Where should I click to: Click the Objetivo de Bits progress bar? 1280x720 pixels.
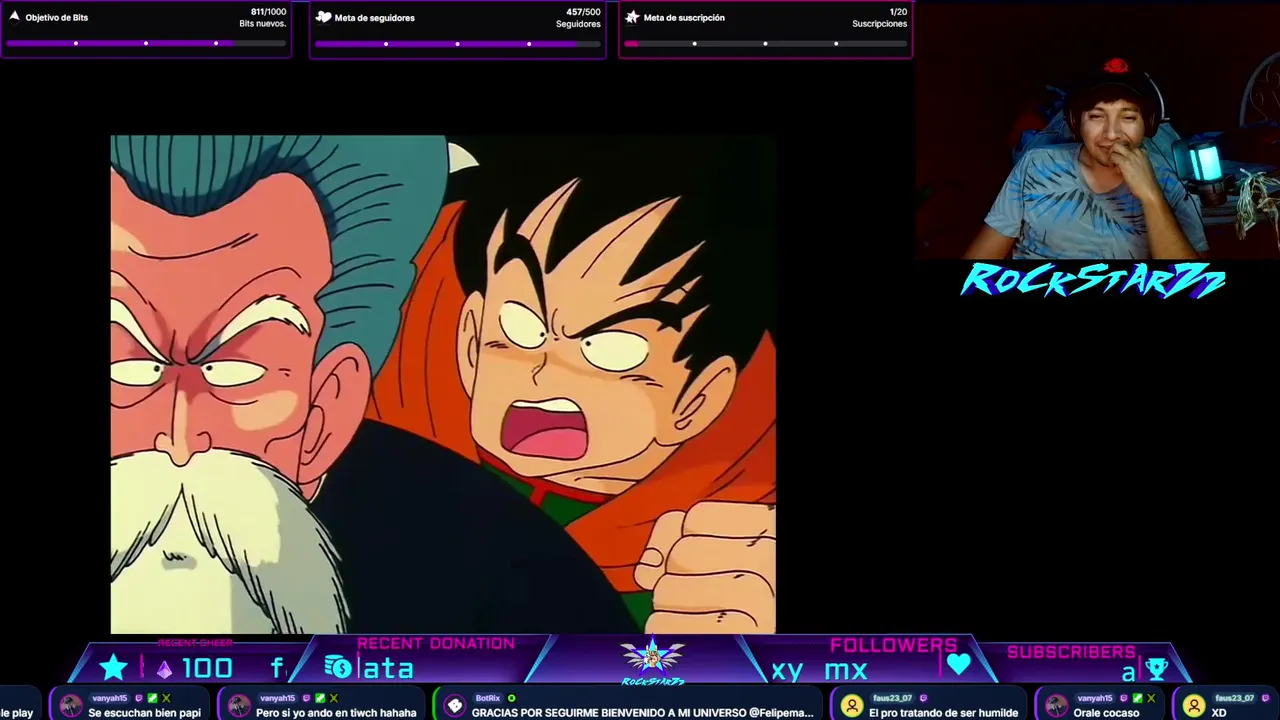point(146,43)
